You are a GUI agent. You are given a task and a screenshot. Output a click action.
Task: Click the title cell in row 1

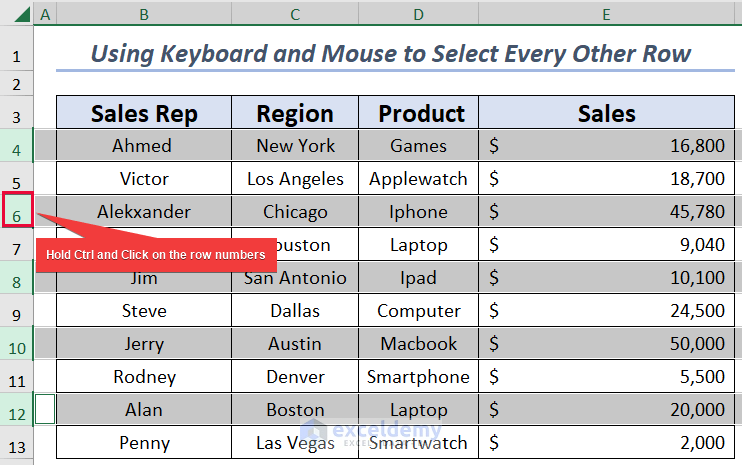click(x=390, y=53)
